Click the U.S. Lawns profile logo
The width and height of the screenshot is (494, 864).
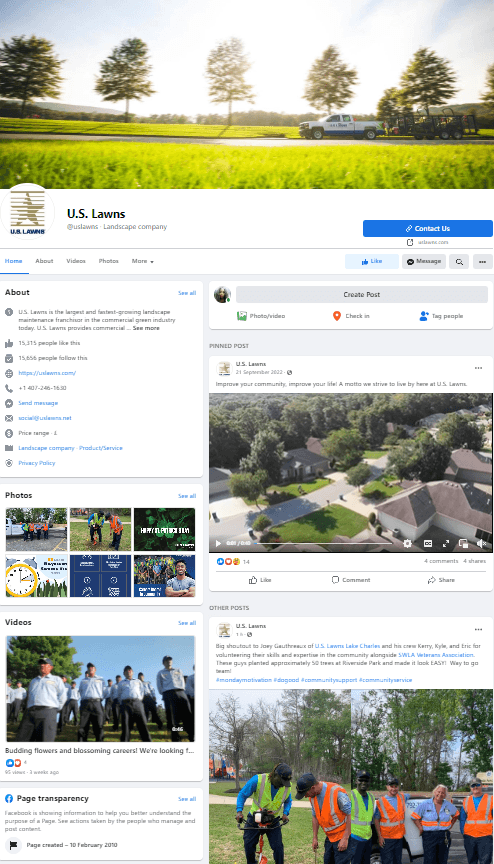pyautogui.click(x=28, y=214)
